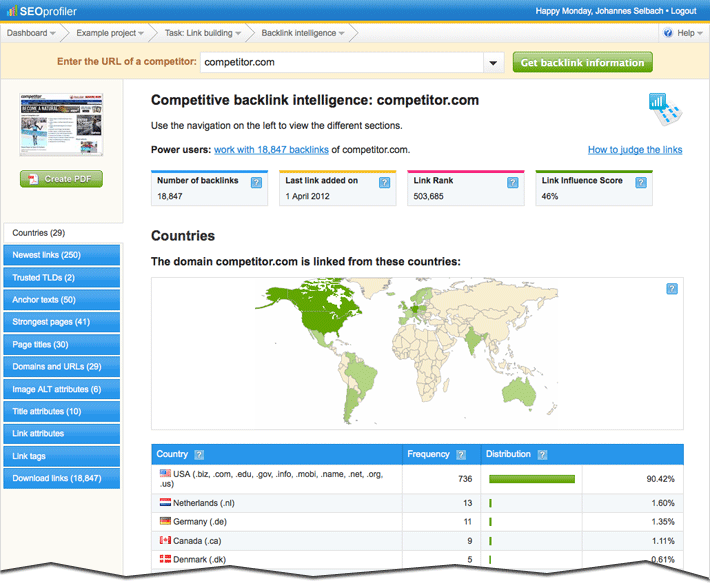Switch to Anchor texts (50) section
The image size is (710, 583).
61,300
